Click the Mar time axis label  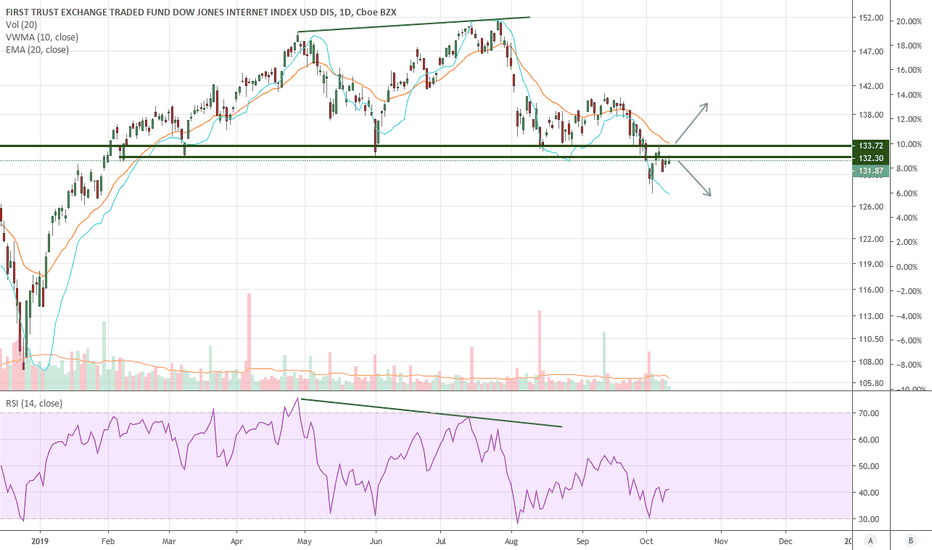click(169, 541)
